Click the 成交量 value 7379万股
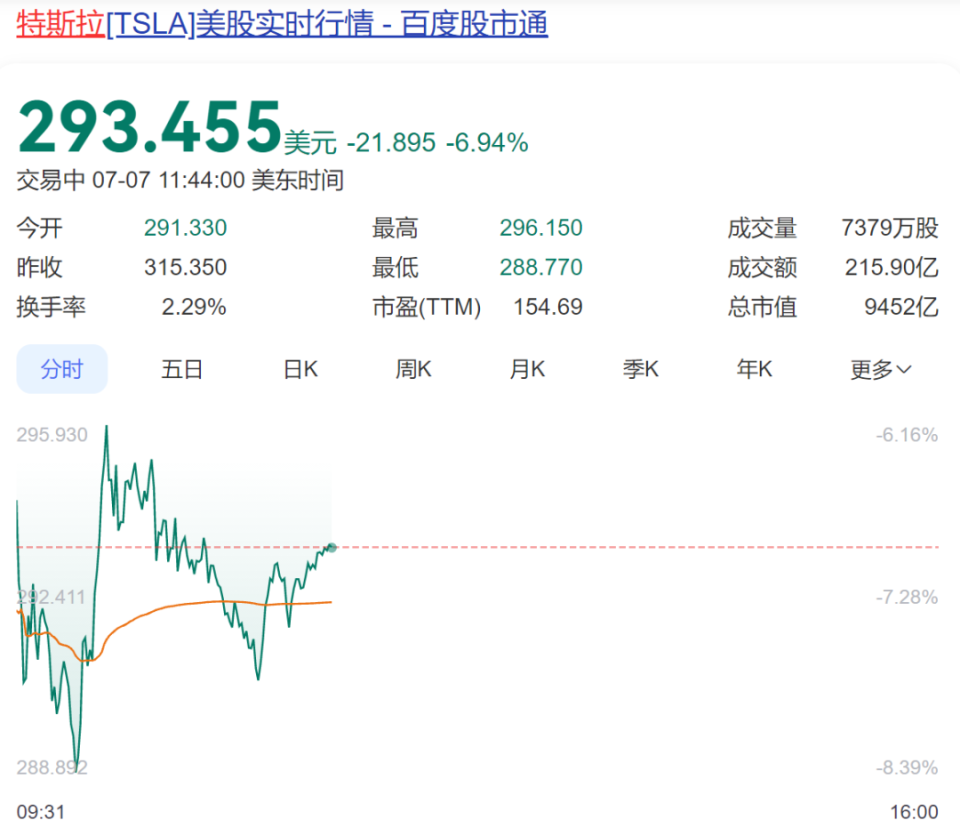960x836 pixels. 890,228
